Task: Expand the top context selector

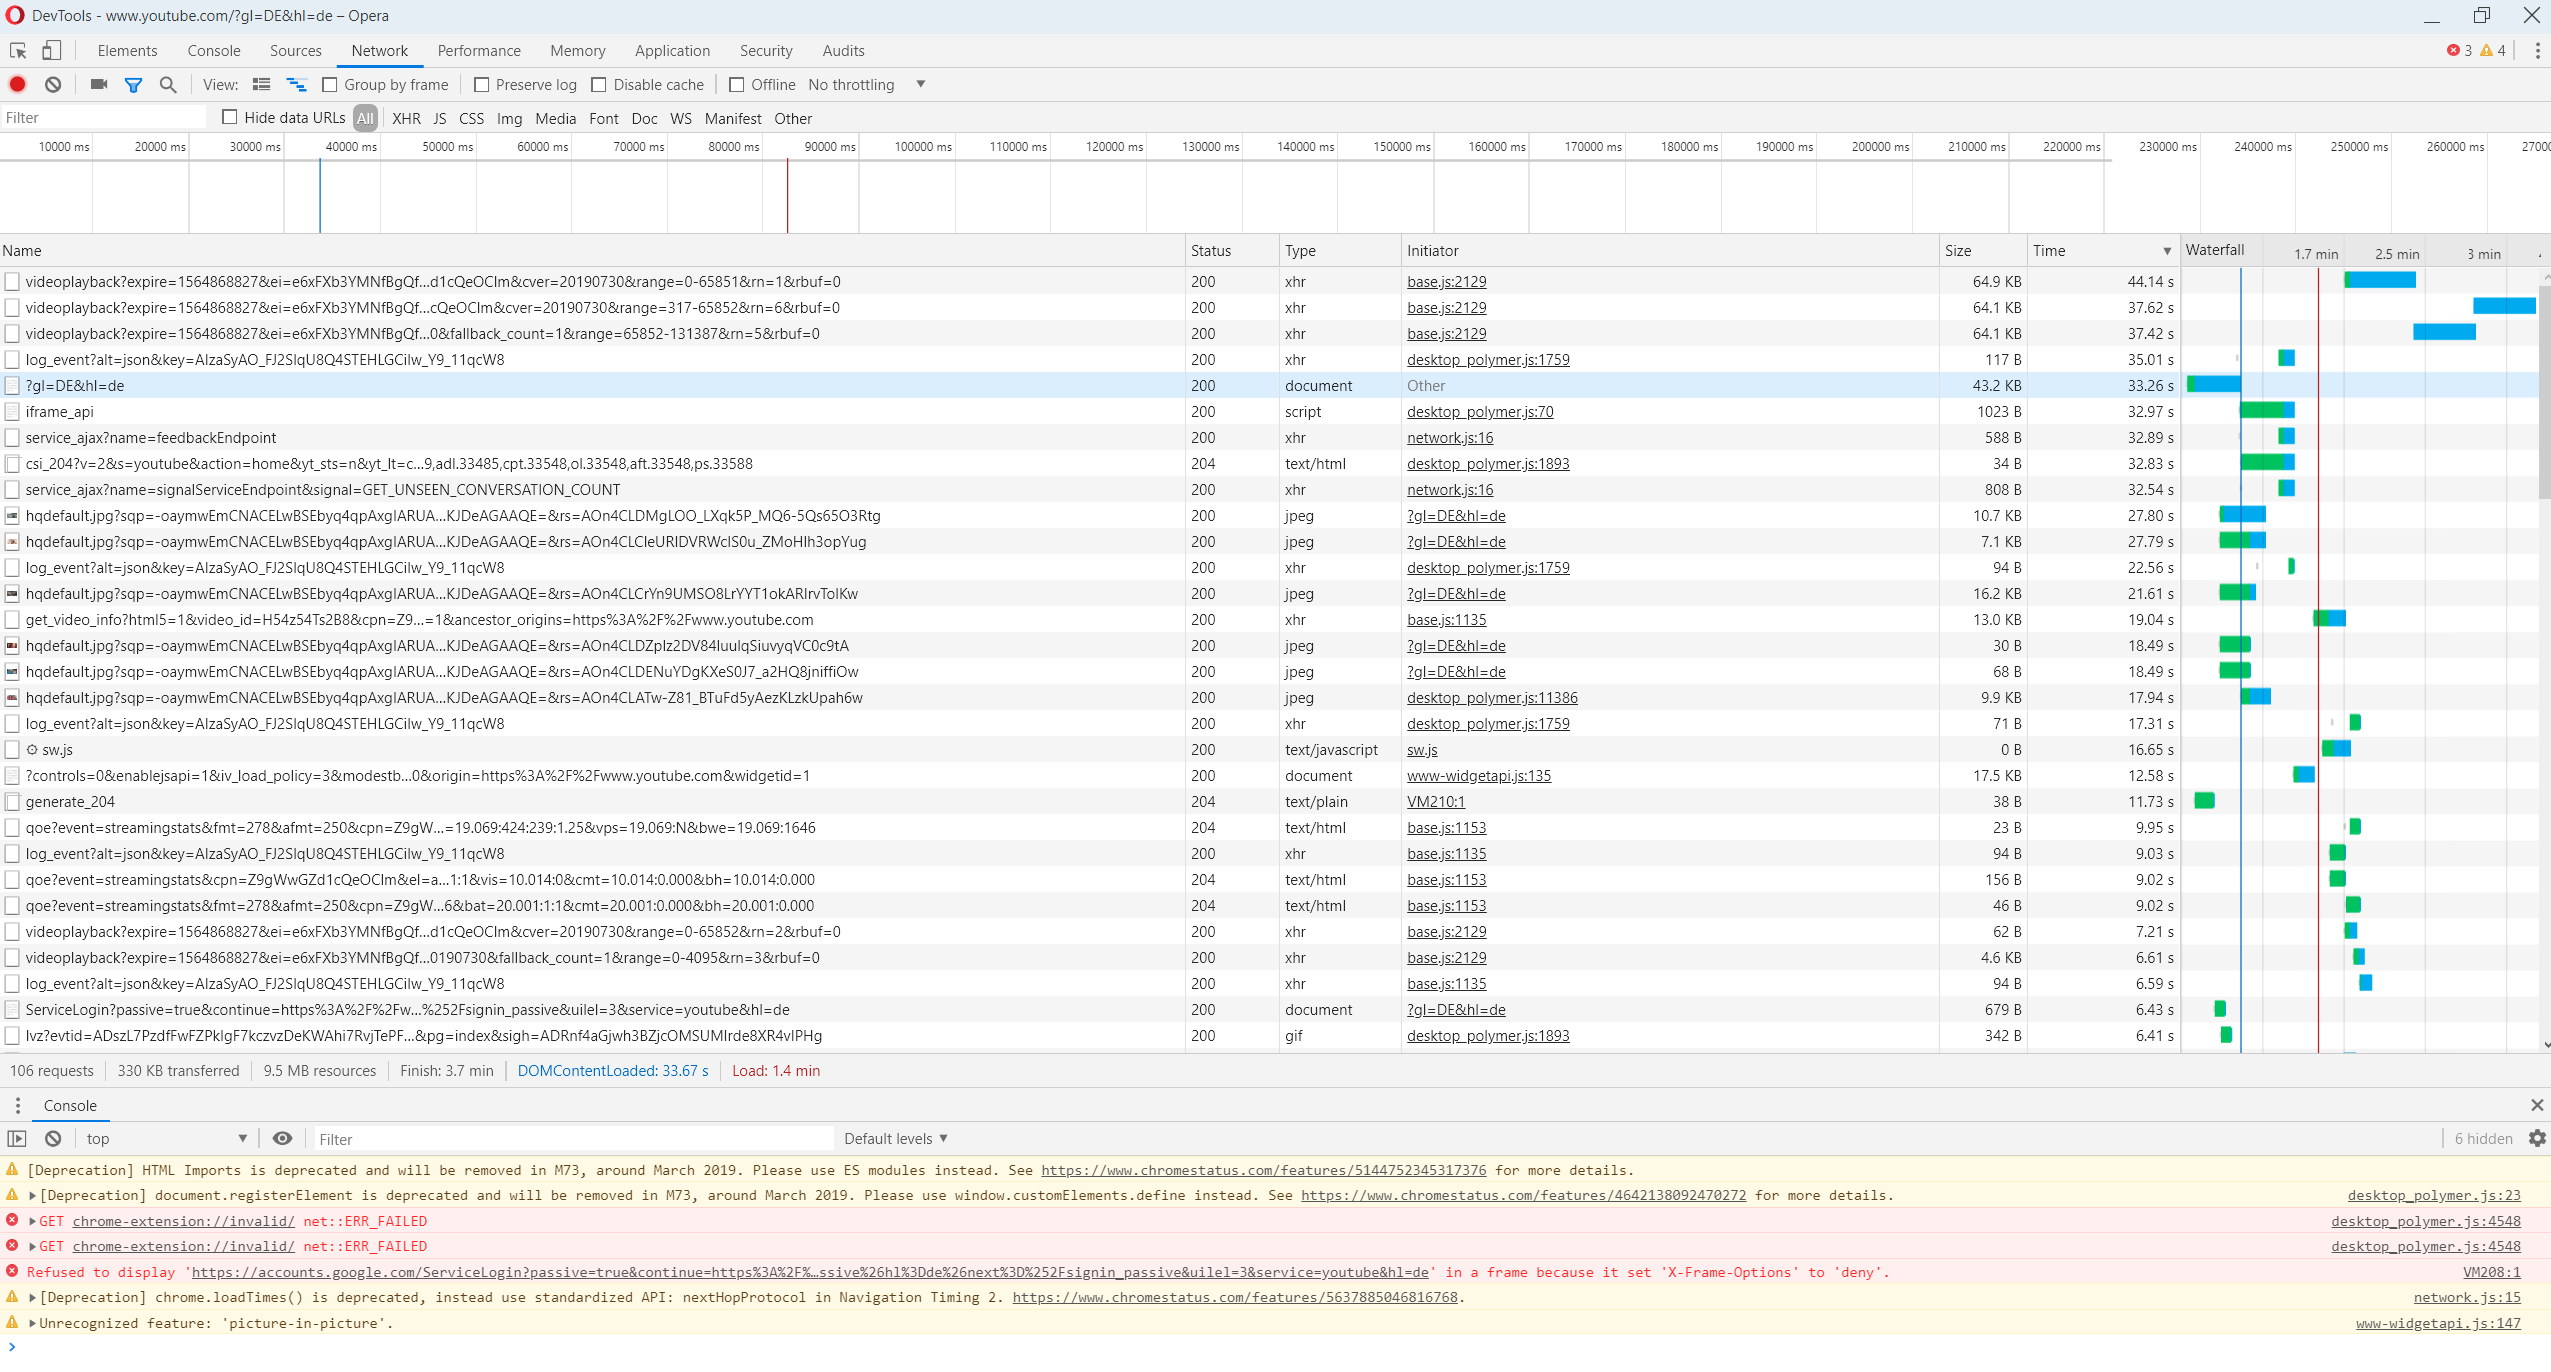Action: [165, 1138]
